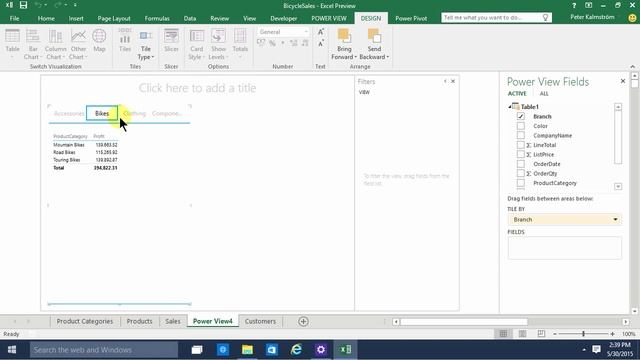Select the Bikes tile
Image resolution: width=640 pixels, height=360 pixels.
[x=102, y=113]
